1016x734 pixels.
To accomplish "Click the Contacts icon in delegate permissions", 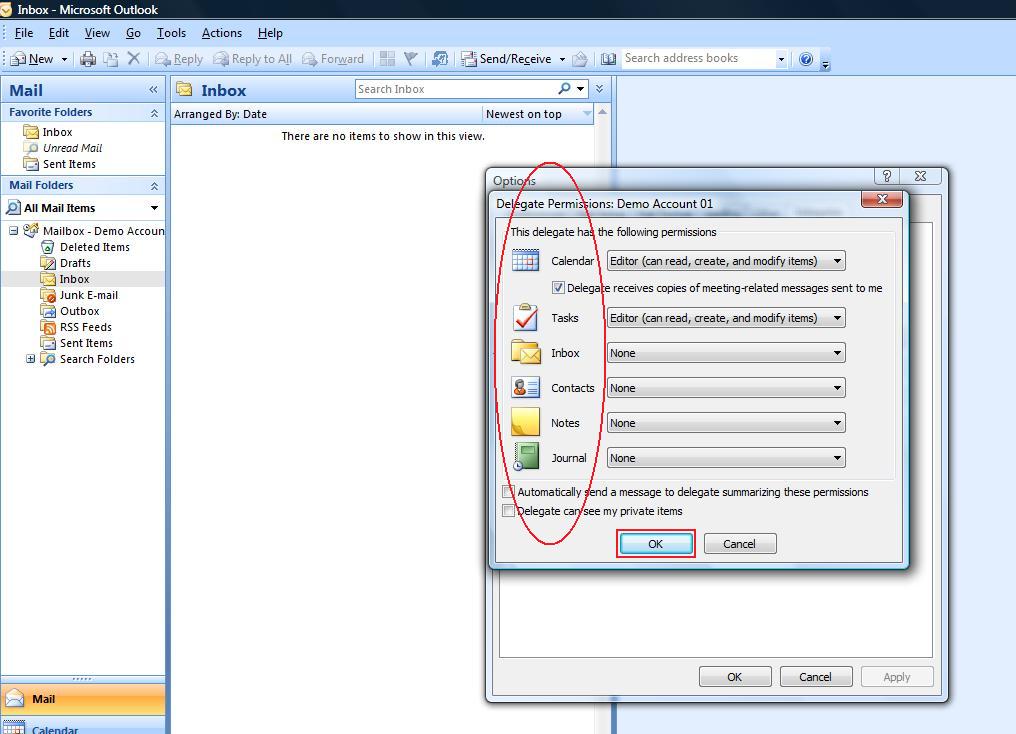I will tap(526, 387).
